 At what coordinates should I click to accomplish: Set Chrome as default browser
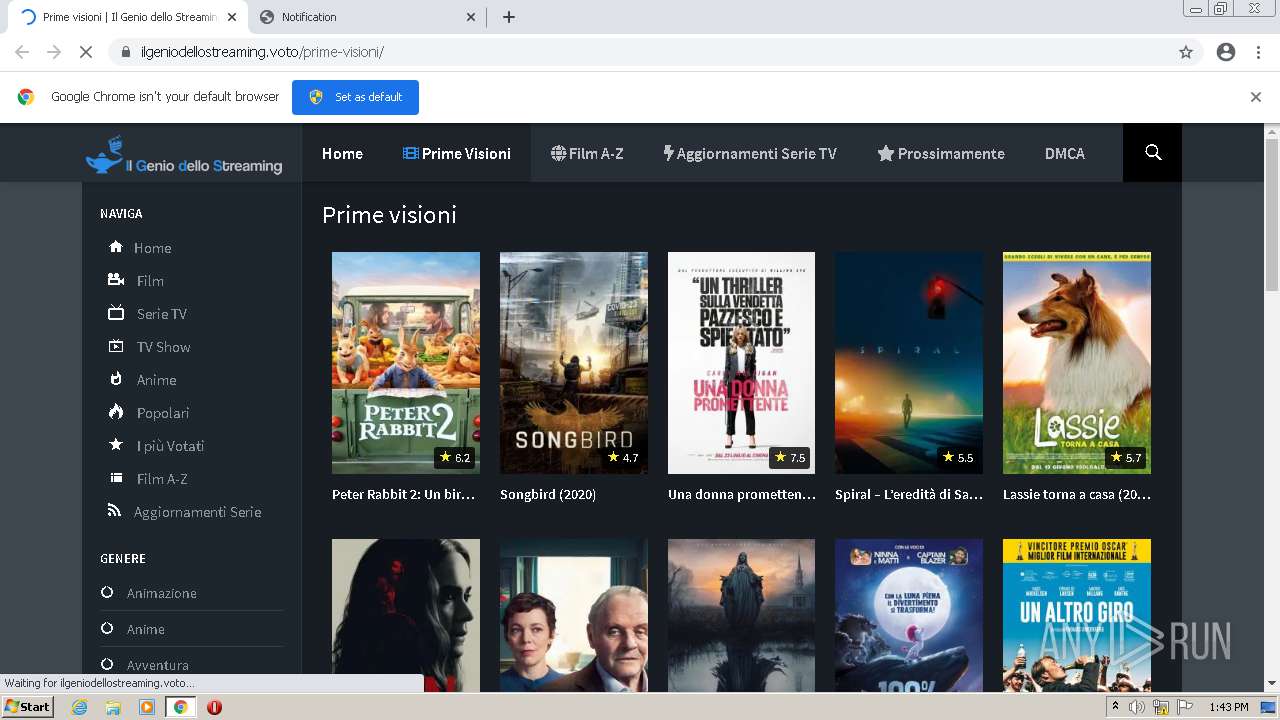click(355, 97)
